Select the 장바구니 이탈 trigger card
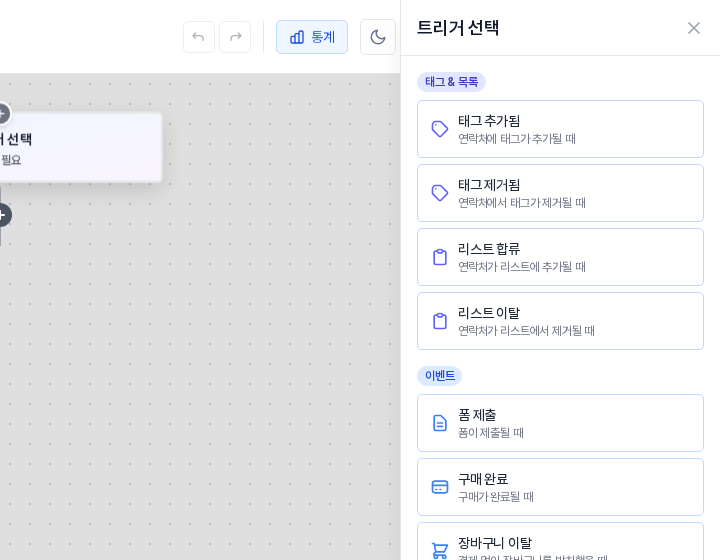 coord(560,542)
